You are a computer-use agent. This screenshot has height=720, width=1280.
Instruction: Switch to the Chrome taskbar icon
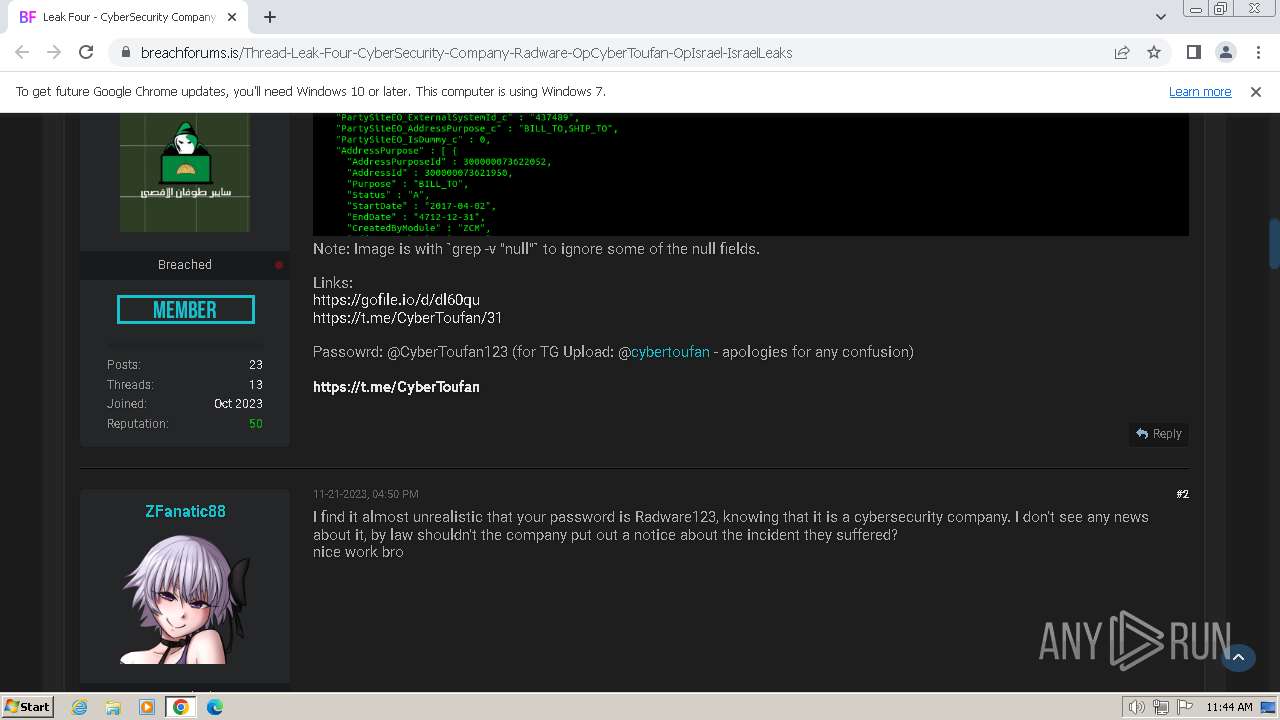coord(181,707)
